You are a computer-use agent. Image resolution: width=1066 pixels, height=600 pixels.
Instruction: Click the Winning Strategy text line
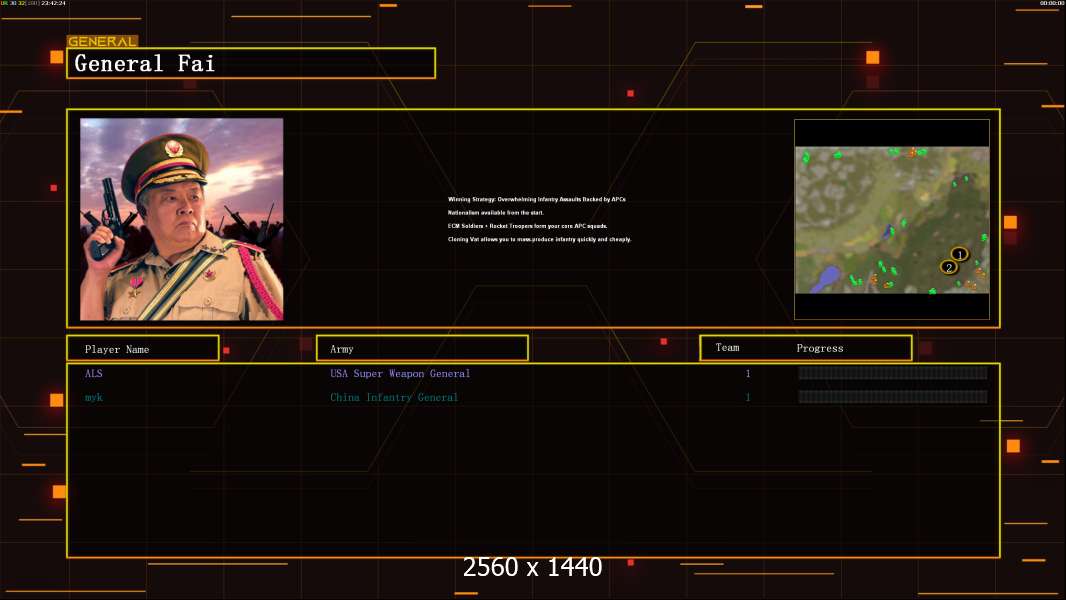(537, 199)
